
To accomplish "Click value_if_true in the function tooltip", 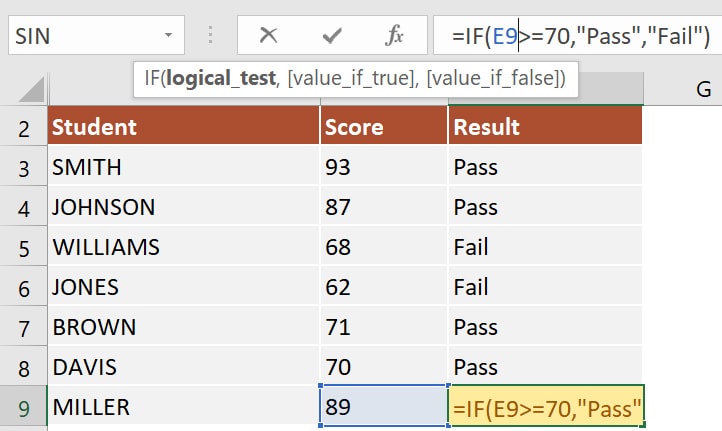I will [x=346, y=78].
